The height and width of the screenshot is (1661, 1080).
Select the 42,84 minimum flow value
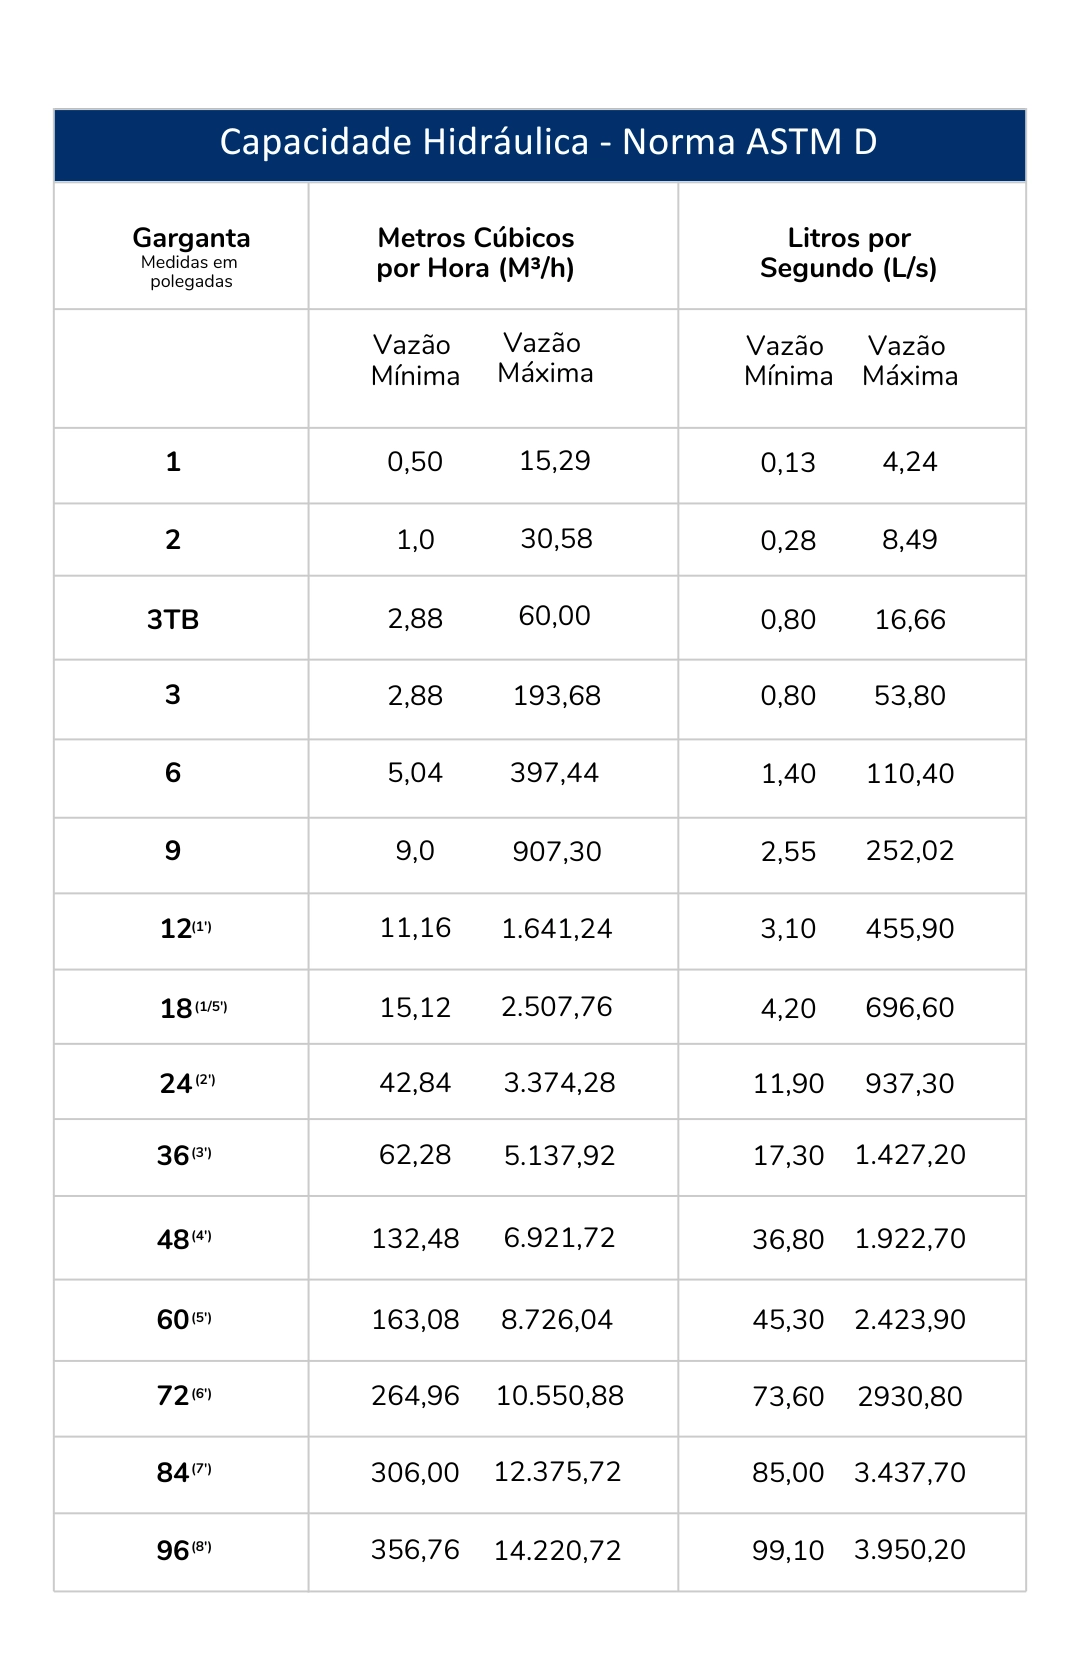point(415,1083)
